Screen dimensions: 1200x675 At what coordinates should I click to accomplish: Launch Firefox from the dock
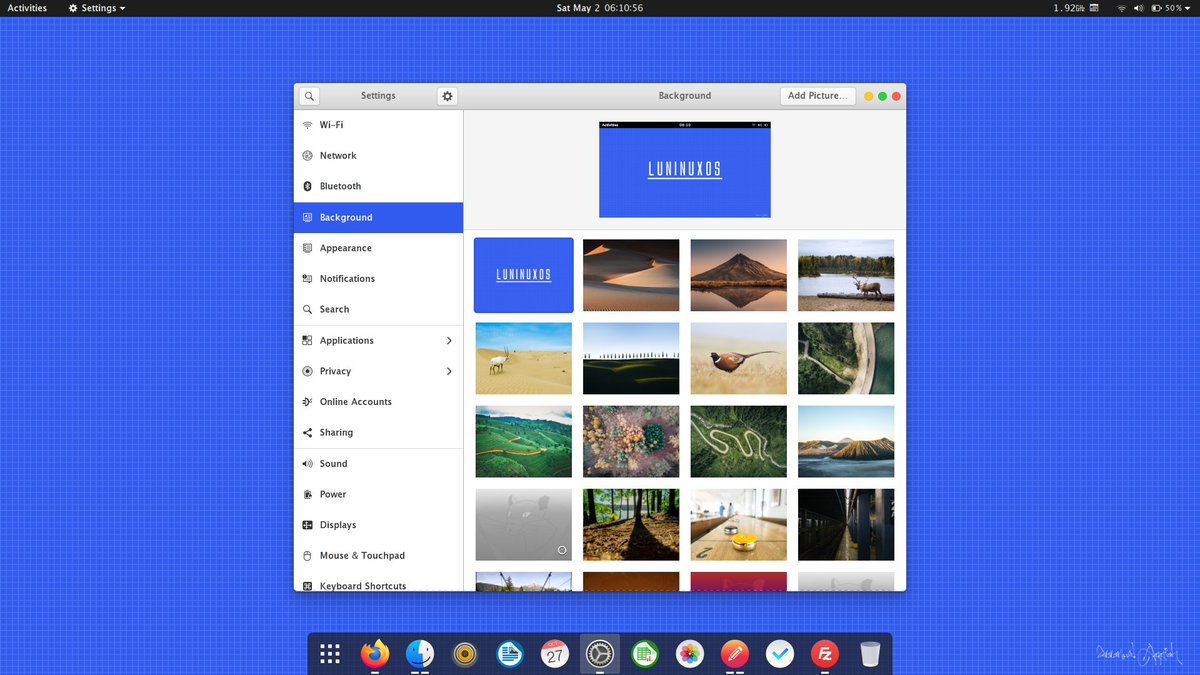point(373,653)
